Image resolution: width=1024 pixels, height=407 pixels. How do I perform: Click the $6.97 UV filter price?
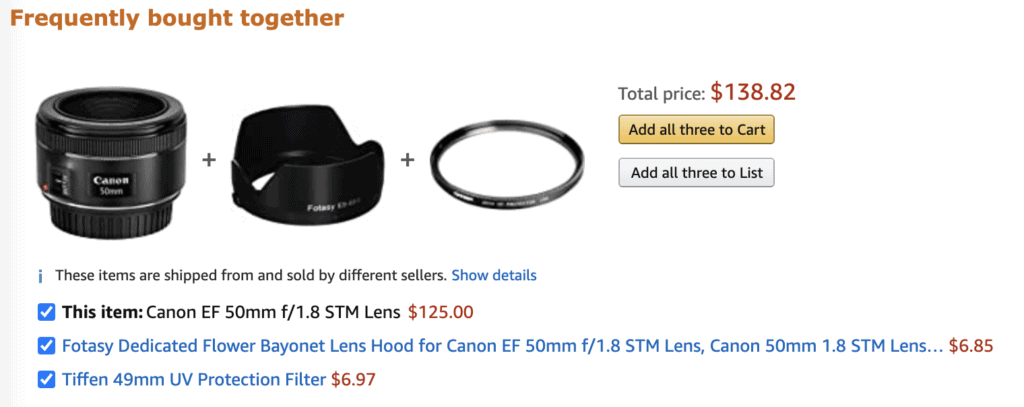tap(353, 380)
